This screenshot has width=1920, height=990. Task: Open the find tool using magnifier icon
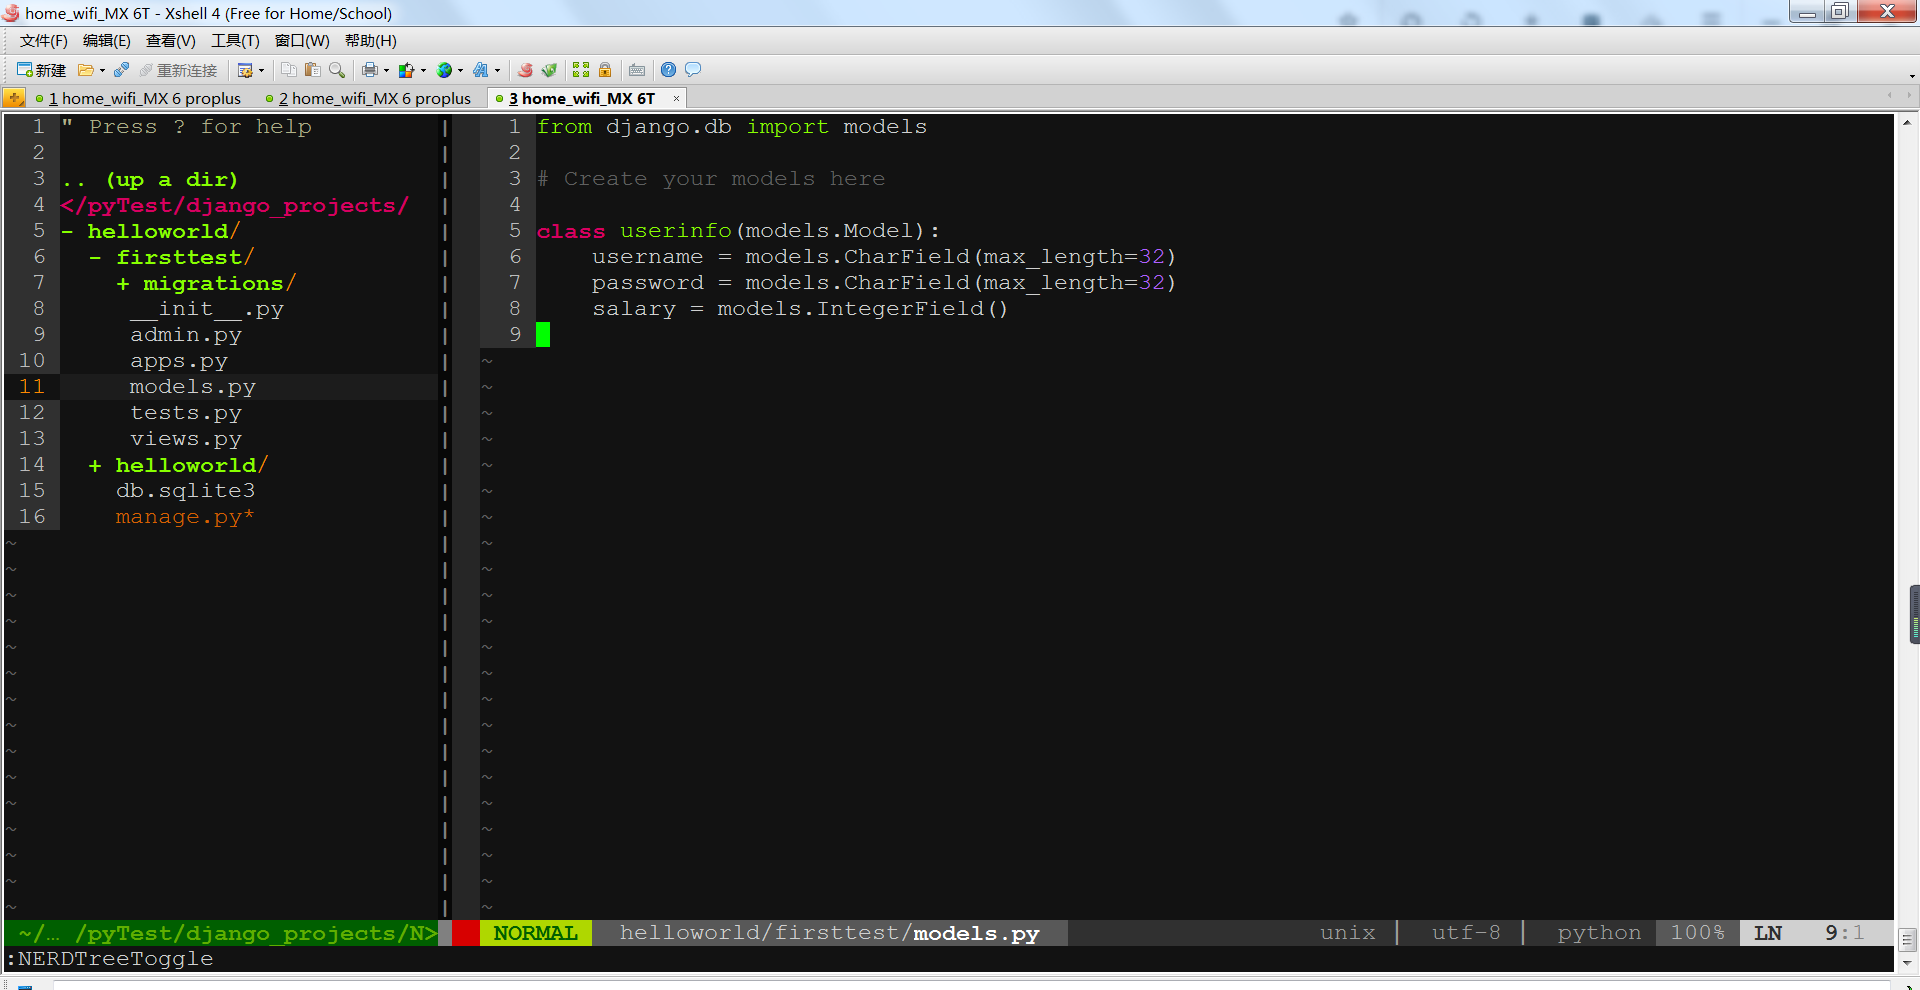337,69
